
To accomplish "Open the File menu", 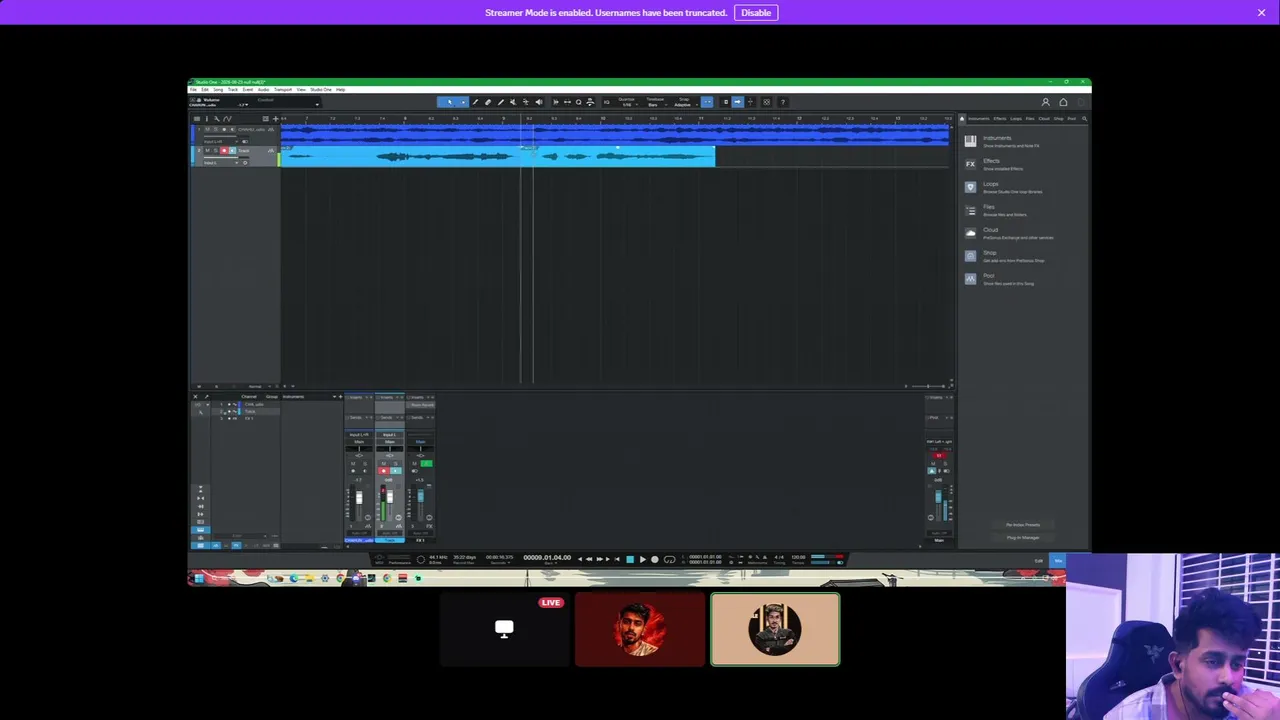I will [x=193, y=90].
